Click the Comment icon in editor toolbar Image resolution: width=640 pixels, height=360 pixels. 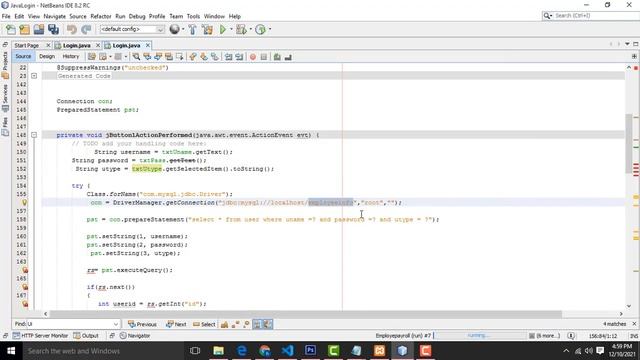(278, 57)
